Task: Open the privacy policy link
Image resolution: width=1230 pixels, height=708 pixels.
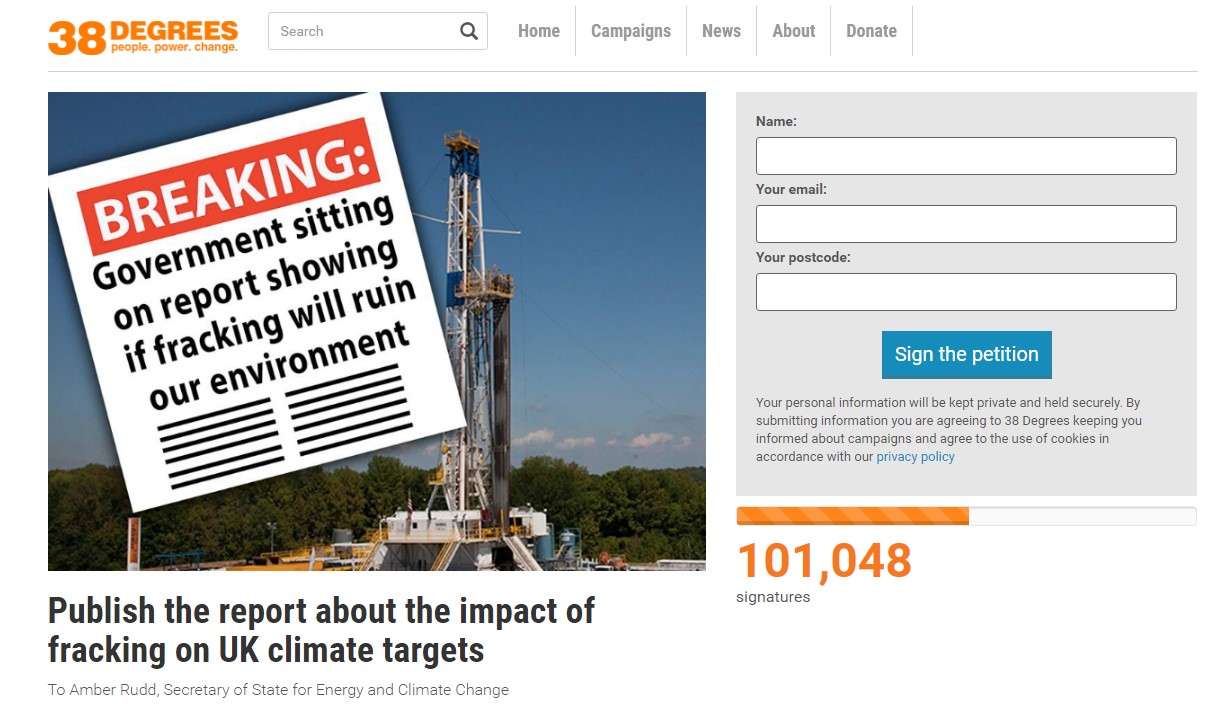Action: click(x=914, y=456)
